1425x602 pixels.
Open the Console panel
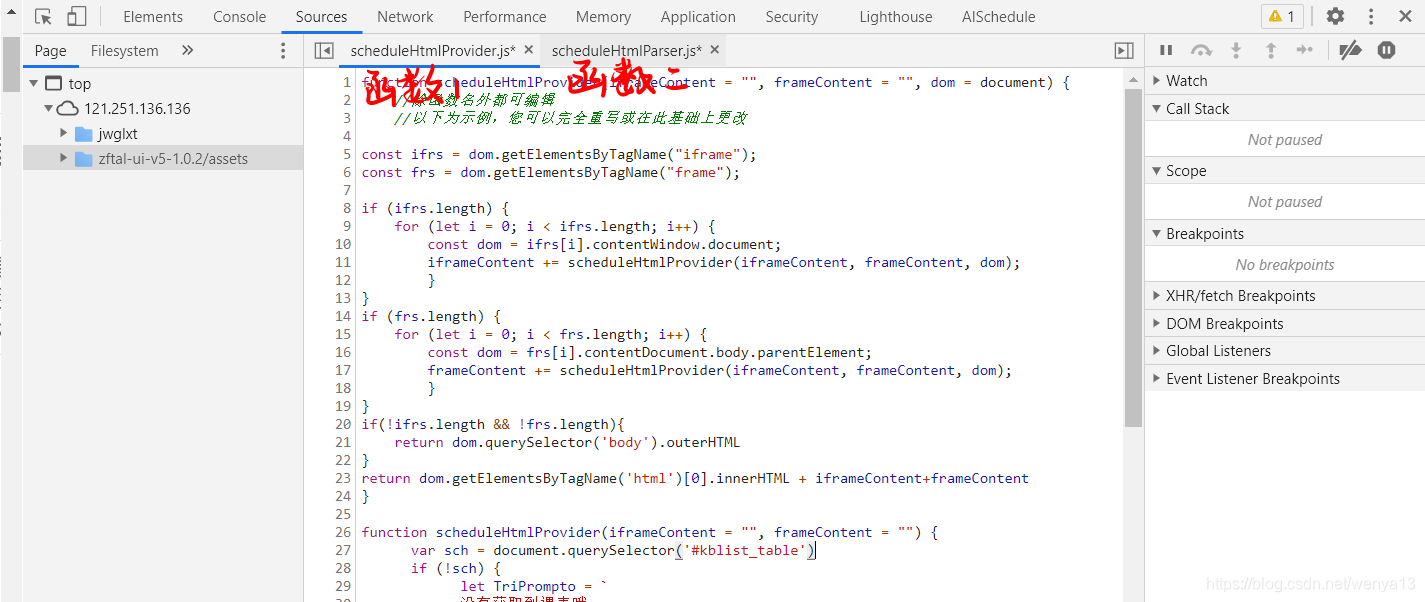(240, 17)
